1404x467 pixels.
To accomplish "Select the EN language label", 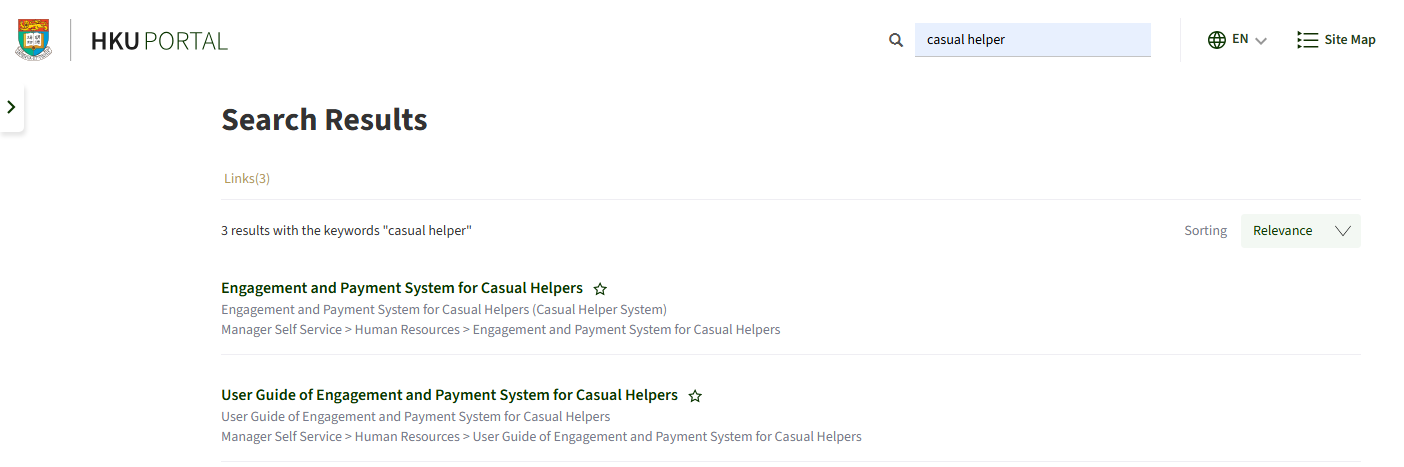I will (1240, 39).
